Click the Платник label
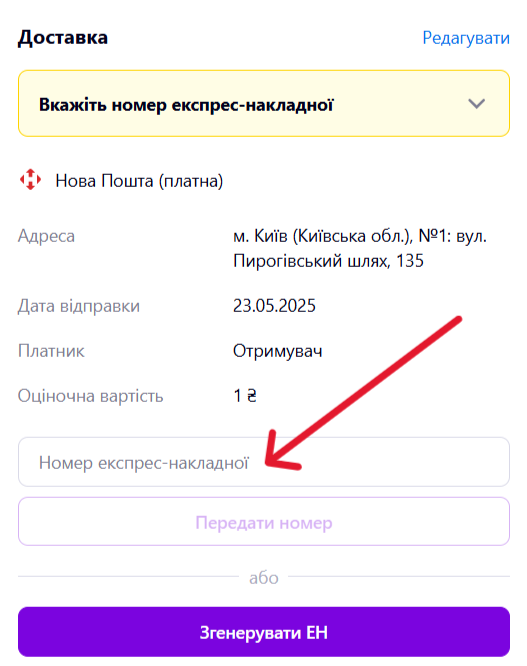Image resolution: width=527 pixels, height=666 pixels. point(51,351)
